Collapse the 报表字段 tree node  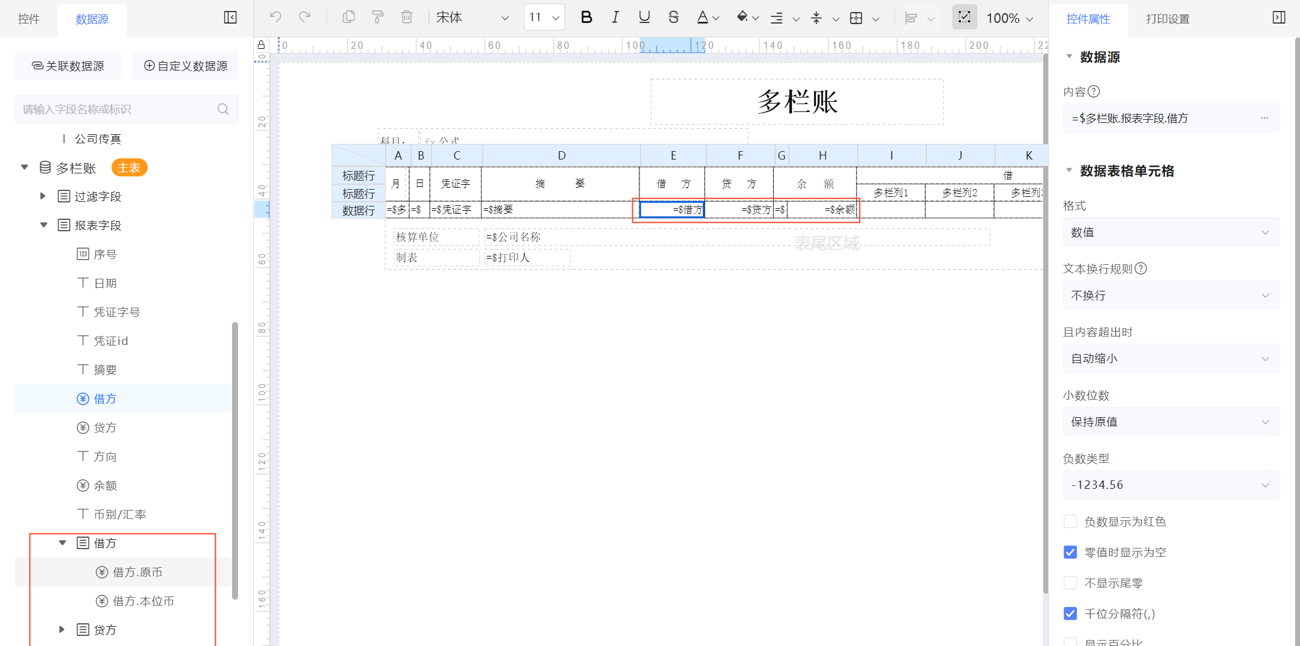[x=43, y=225]
